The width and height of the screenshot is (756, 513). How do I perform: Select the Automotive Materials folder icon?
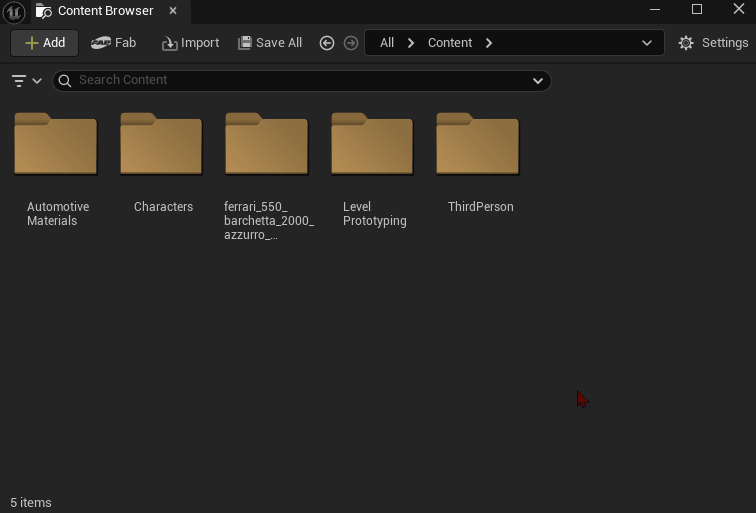tap(55, 144)
